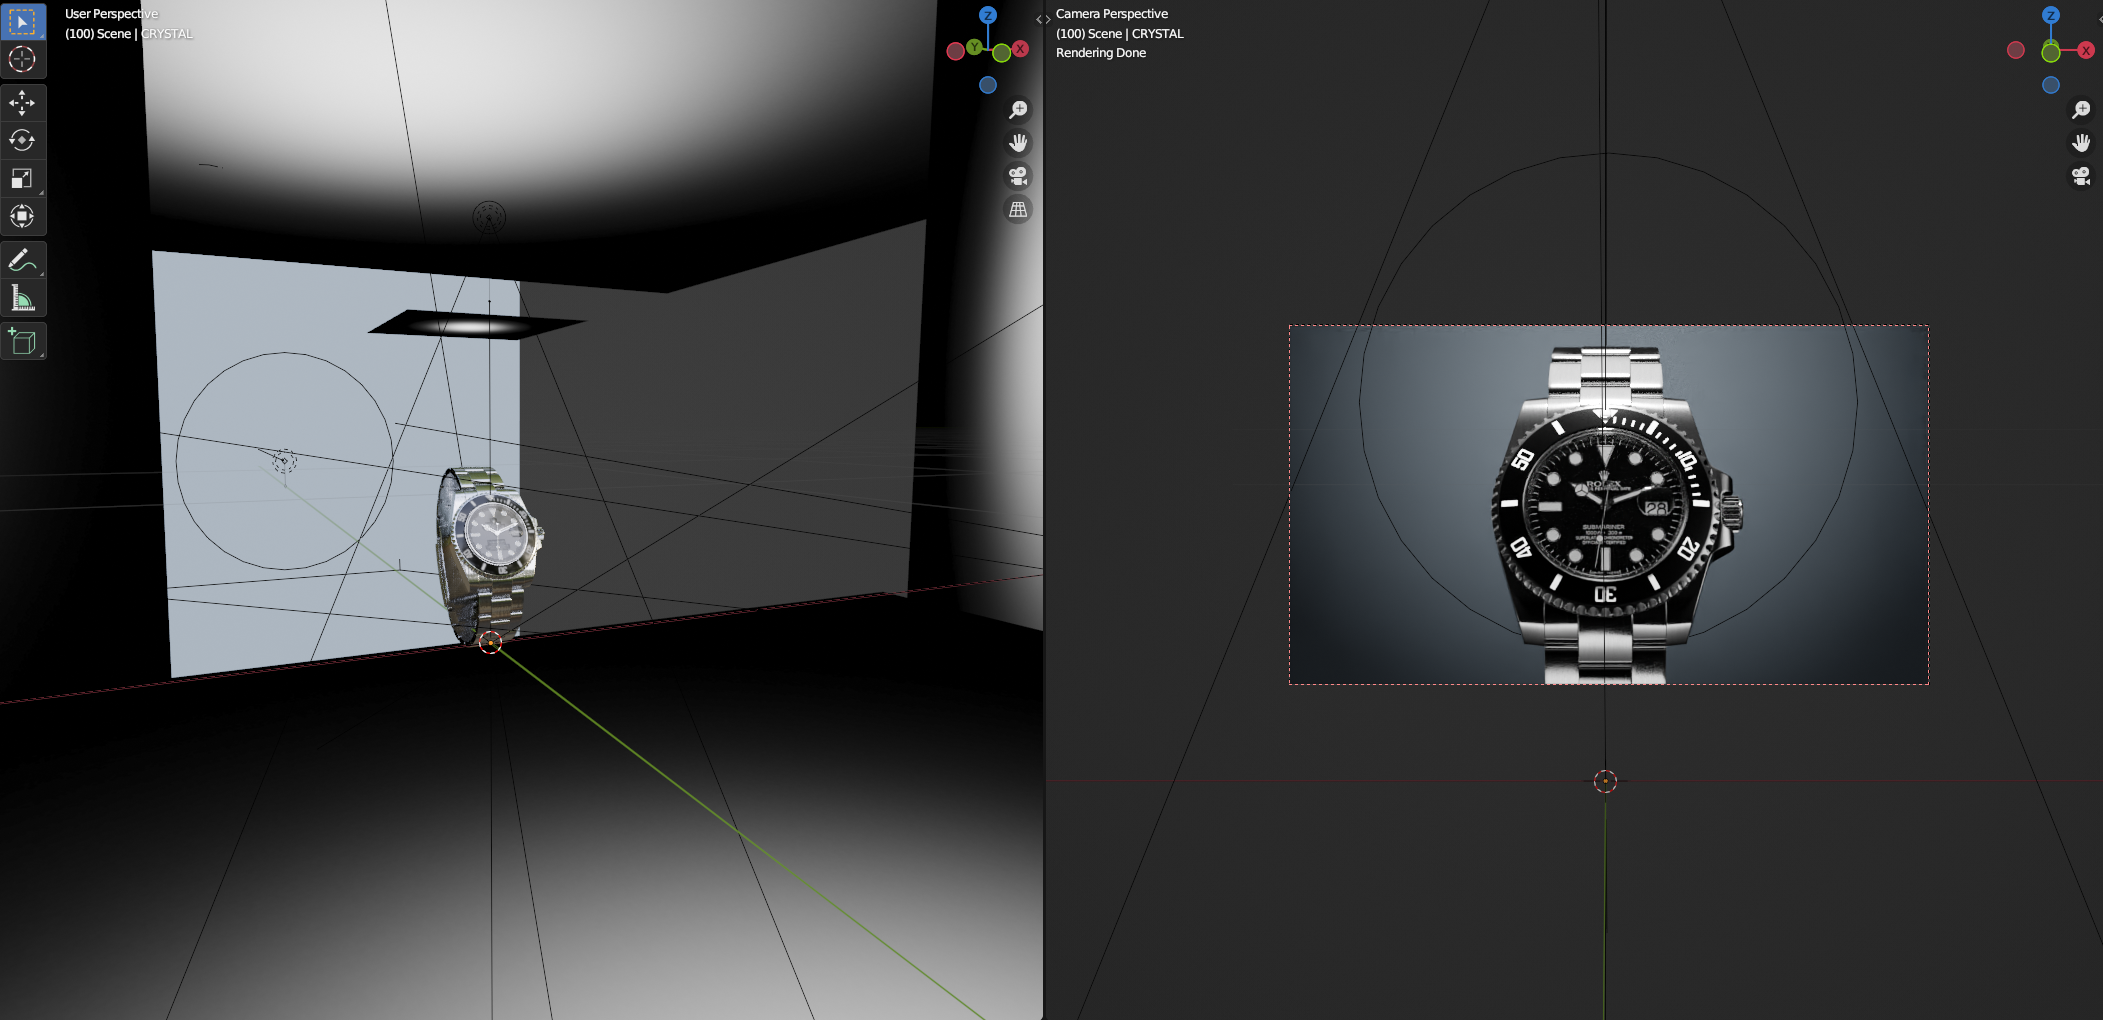This screenshot has height=1020, width=2103.
Task: Click the negative X axis in Camera Perspective gizmo
Action: (2016, 50)
